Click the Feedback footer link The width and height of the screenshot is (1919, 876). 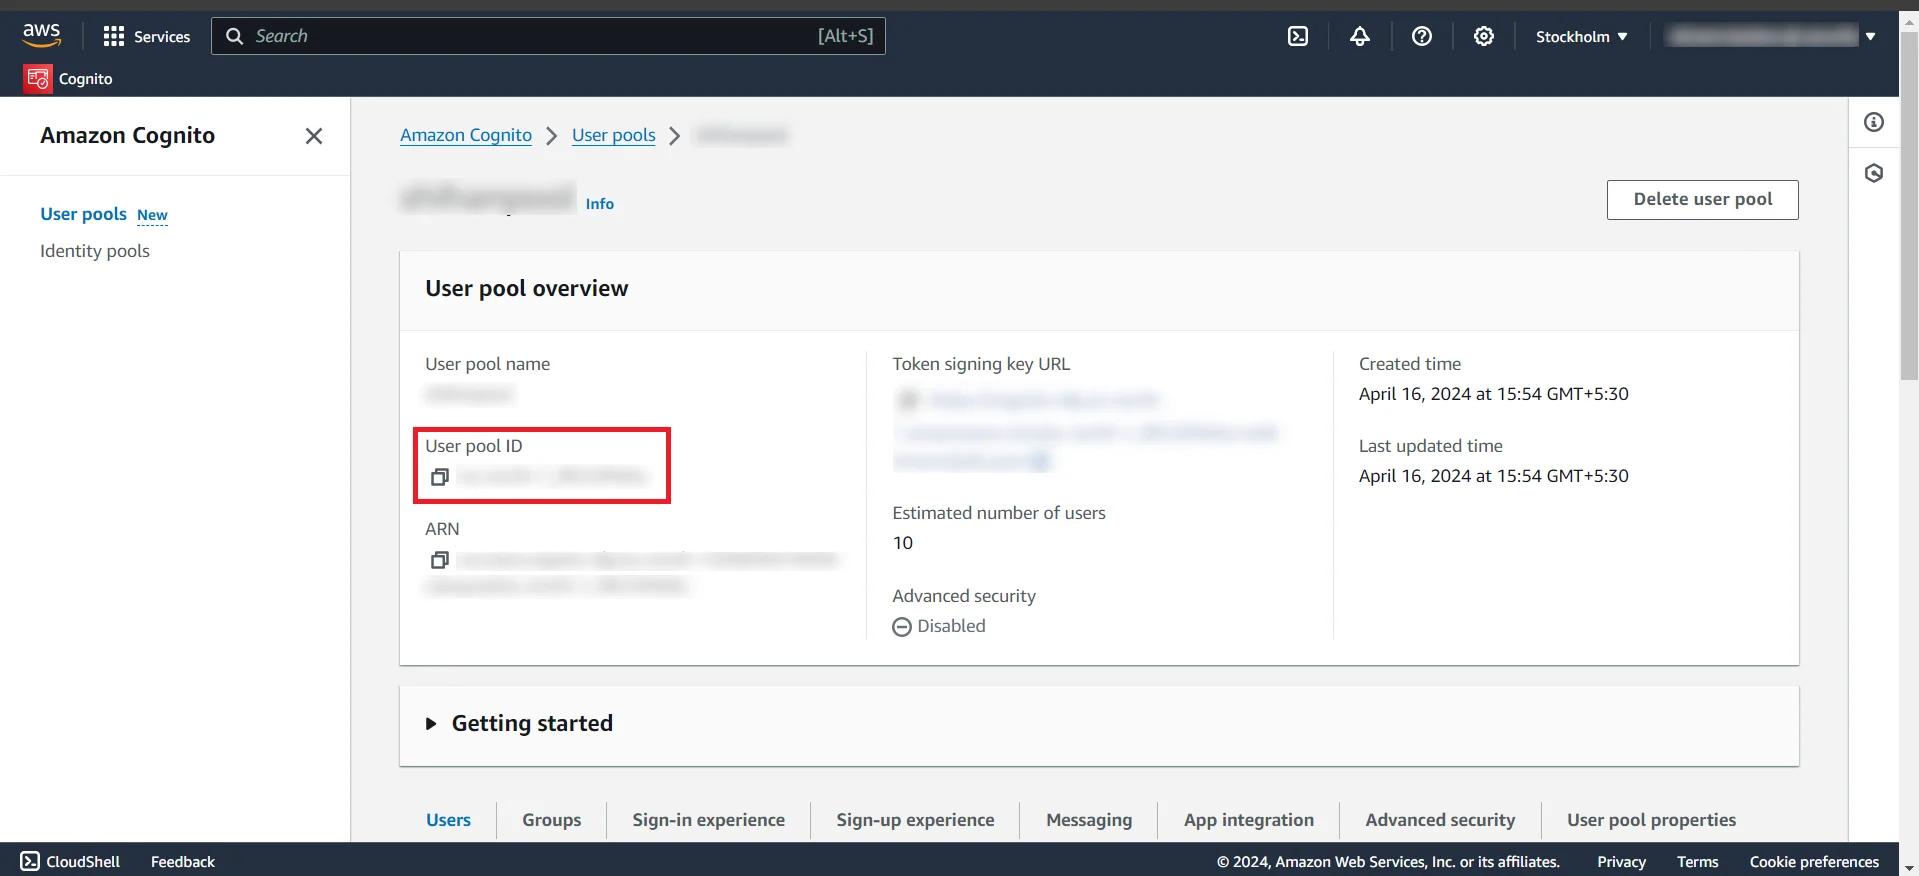[x=183, y=861]
